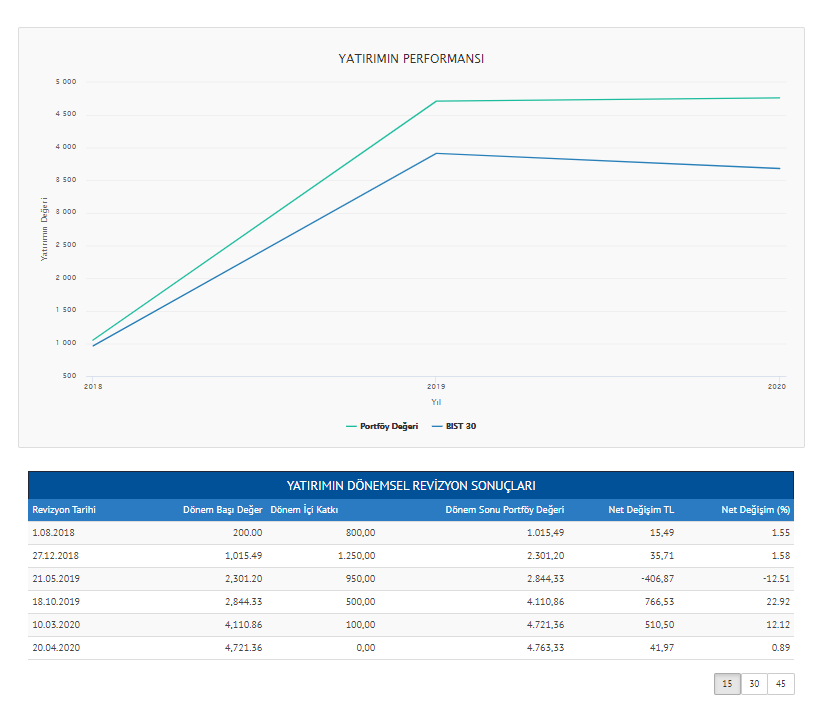
Task: Click the Net Değişim TL column header
Action: (641, 510)
